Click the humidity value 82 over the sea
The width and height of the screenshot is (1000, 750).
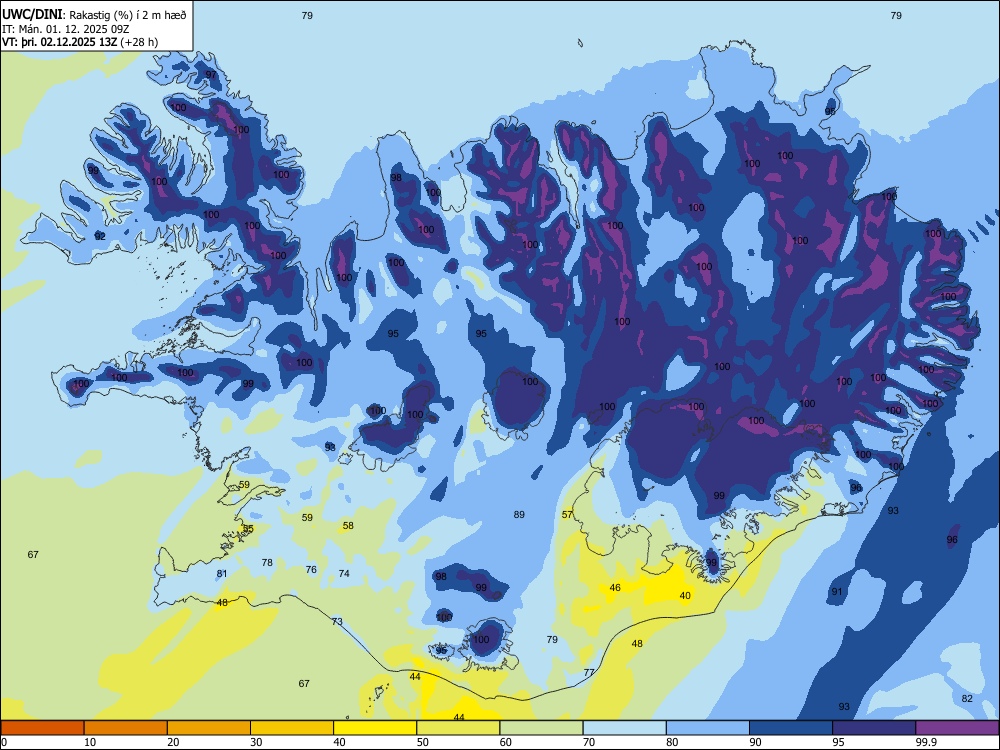tap(967, 698)
